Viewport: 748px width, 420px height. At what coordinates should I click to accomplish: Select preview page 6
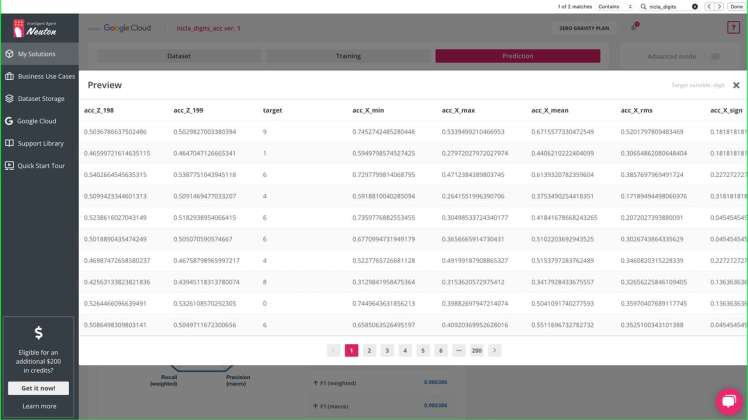tap(441, 350)
